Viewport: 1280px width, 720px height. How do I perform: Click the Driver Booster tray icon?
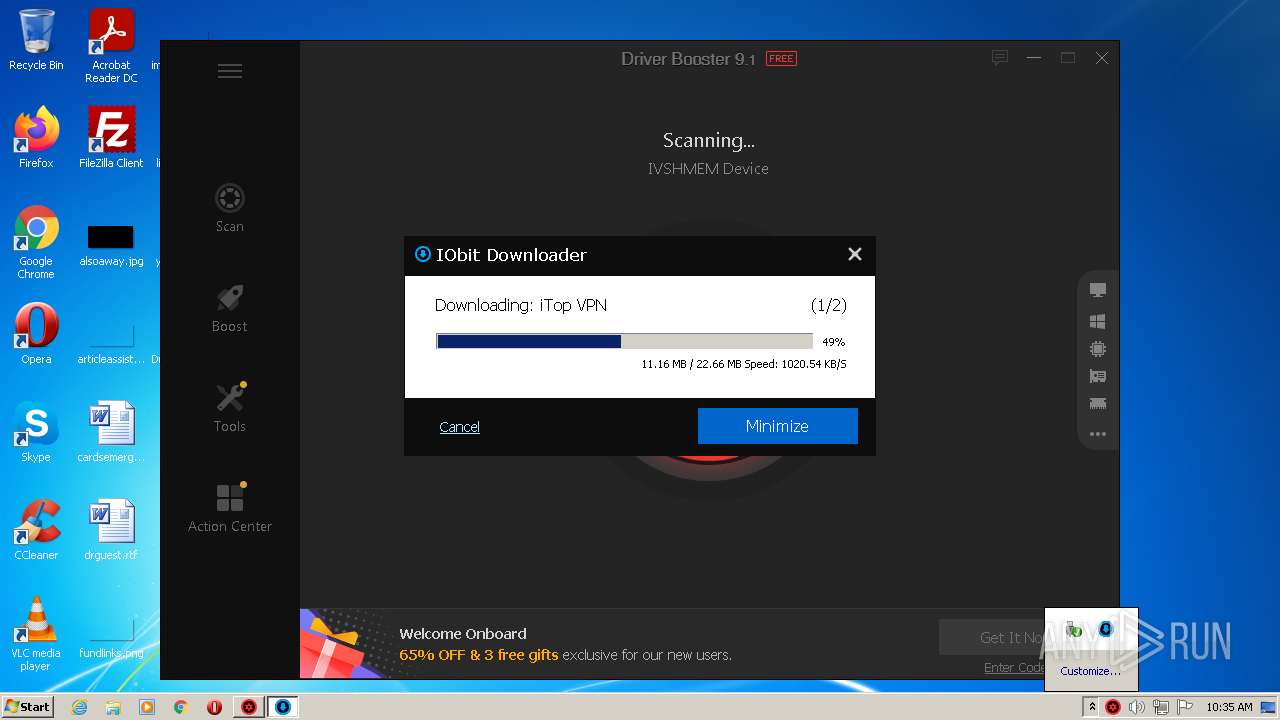point(1113,707)
